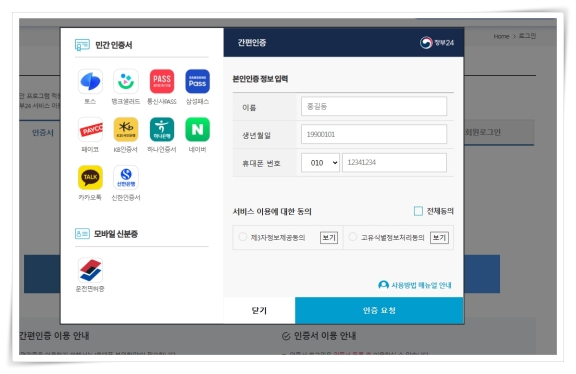576x374 pixels.
Task: Open the 010 phone prefix dropdown
Action: [320, 162]
